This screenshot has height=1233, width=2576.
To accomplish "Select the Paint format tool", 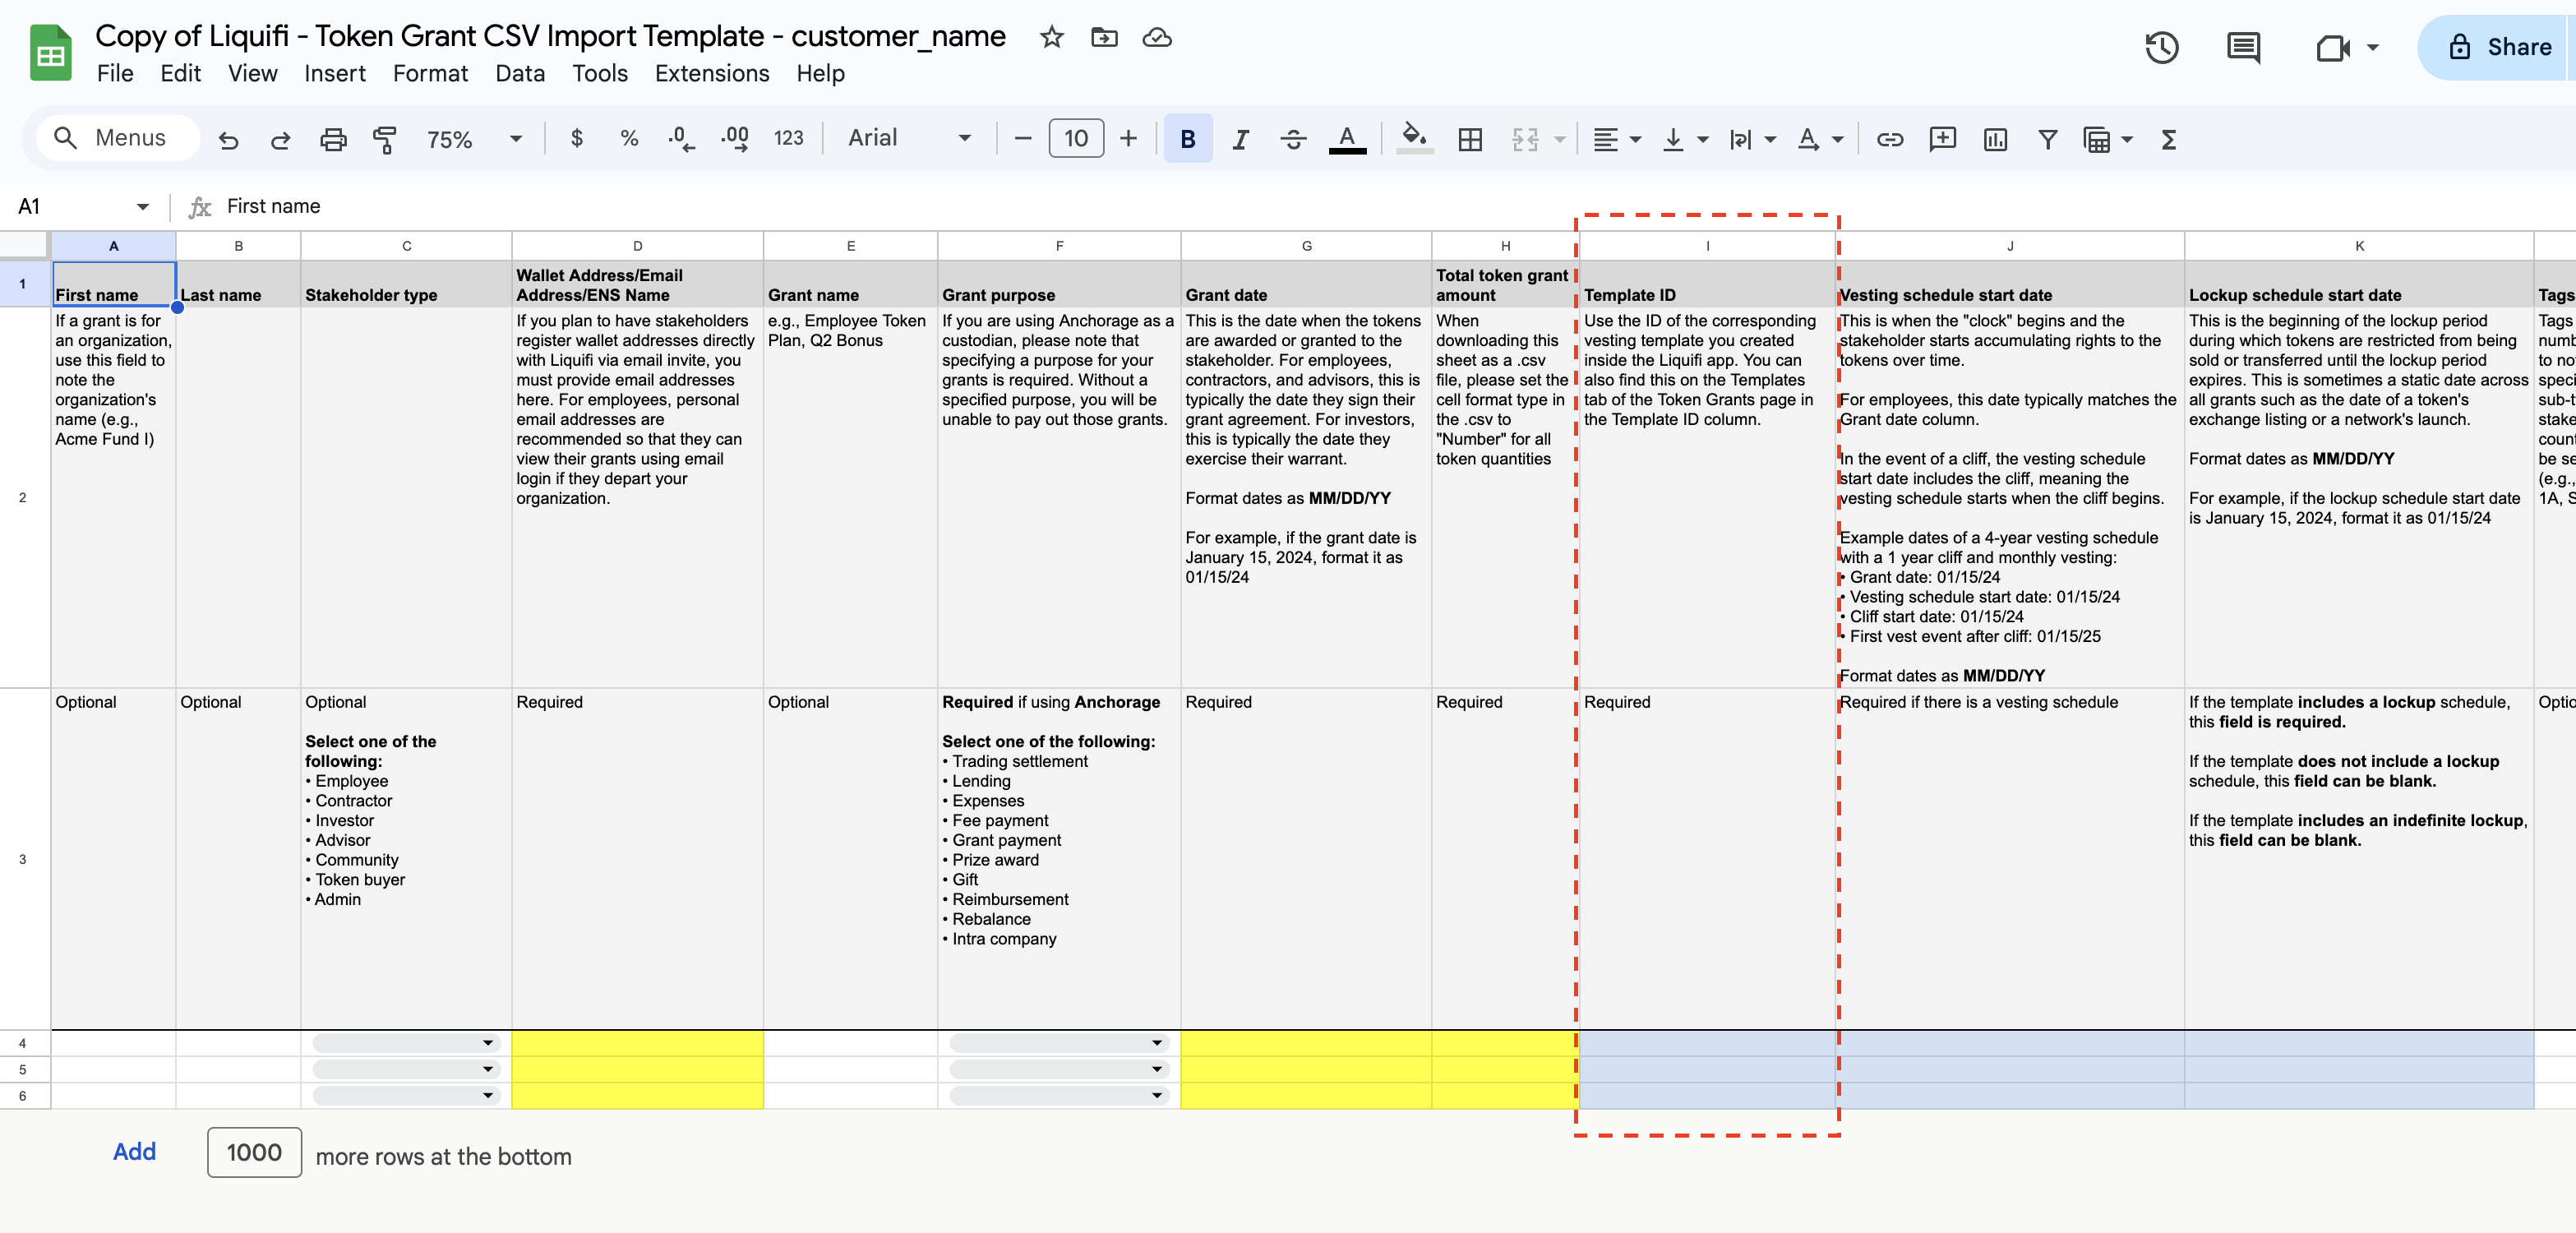I will pos(384,139).
